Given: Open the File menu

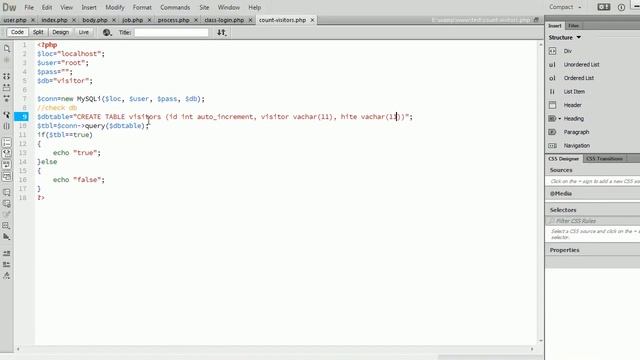Looking at the screenshot, I should 29,7.
